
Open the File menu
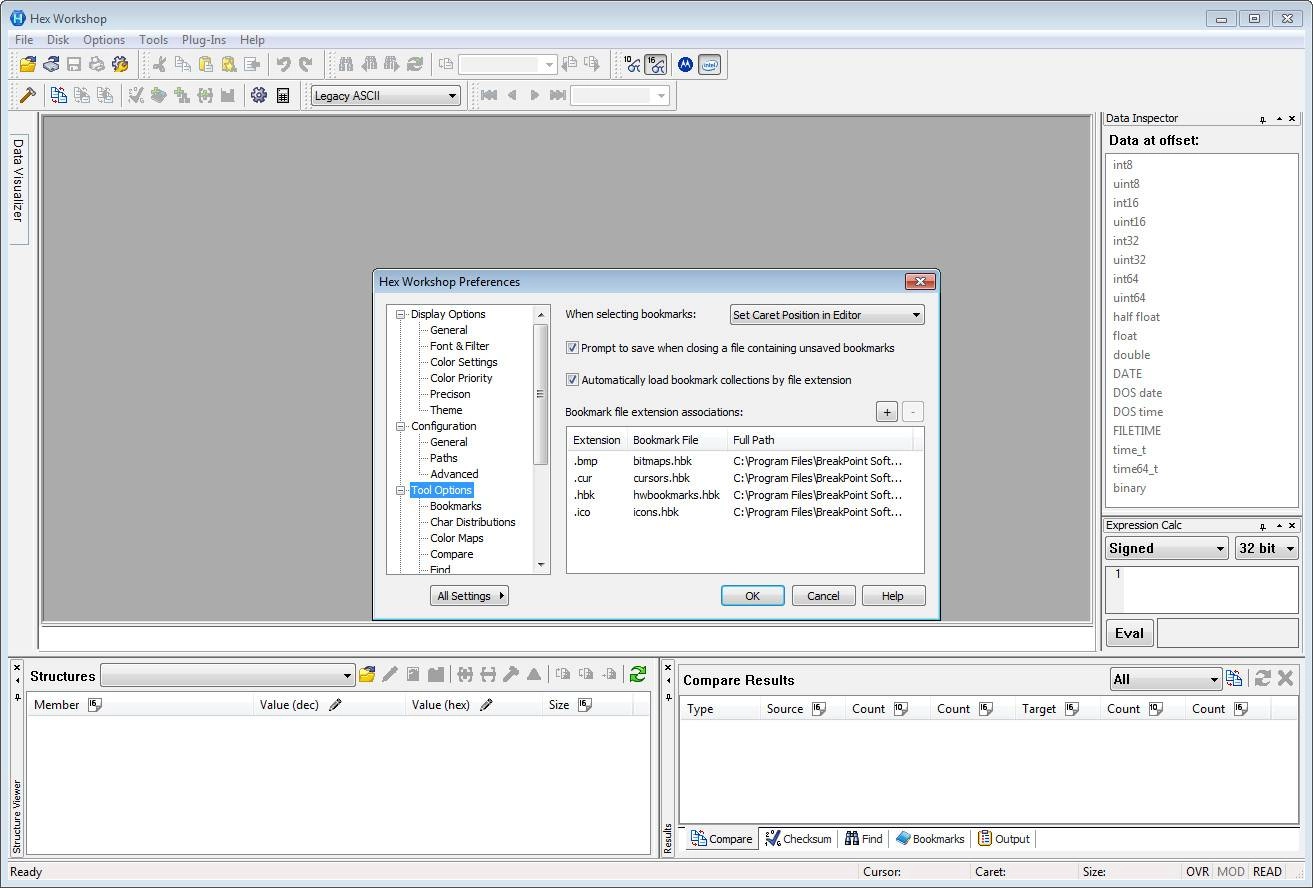click(x=24, y=40)
